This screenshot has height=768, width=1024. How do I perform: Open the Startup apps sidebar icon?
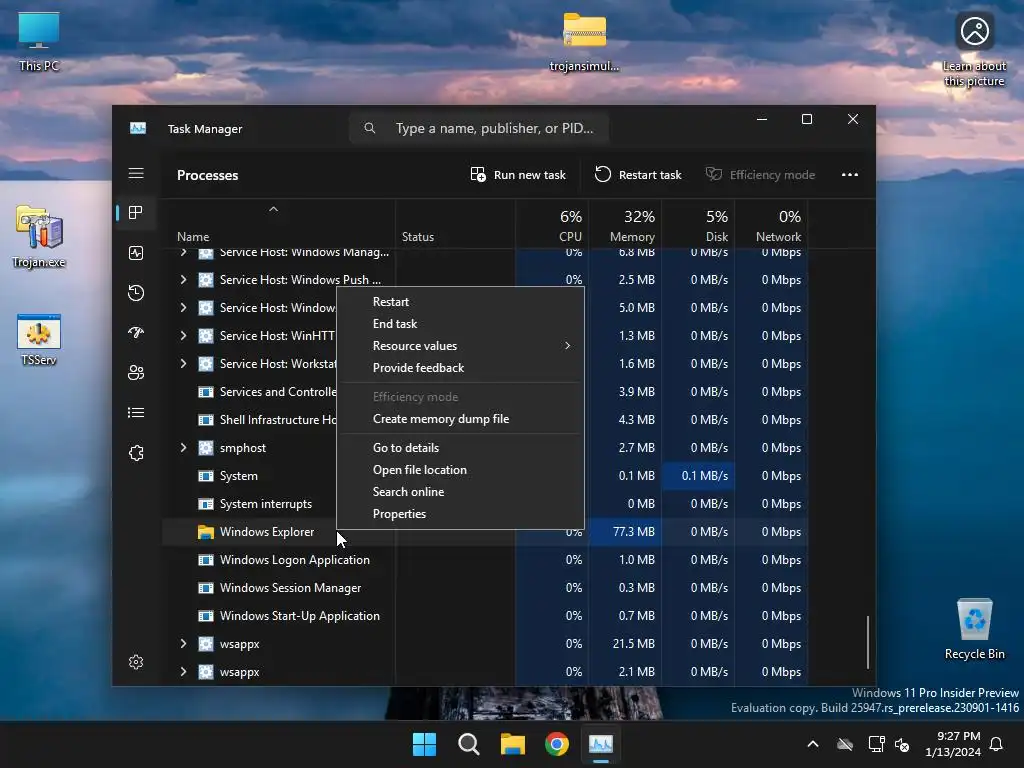point(136,332)
